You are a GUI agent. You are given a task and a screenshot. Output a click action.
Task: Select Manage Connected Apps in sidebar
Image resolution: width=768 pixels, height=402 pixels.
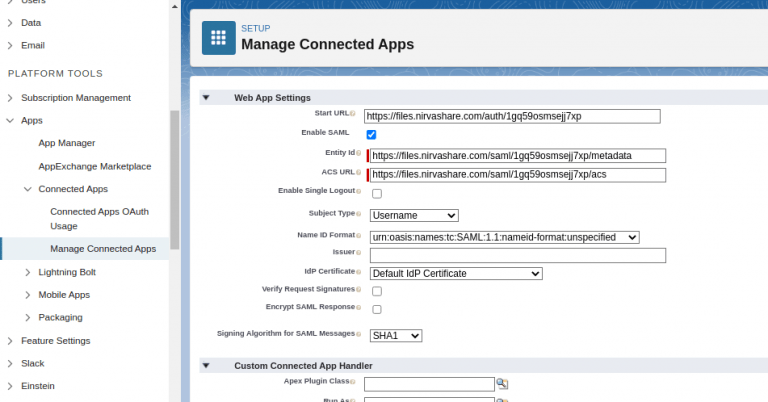pyautogui.click(x=103, y=249)
